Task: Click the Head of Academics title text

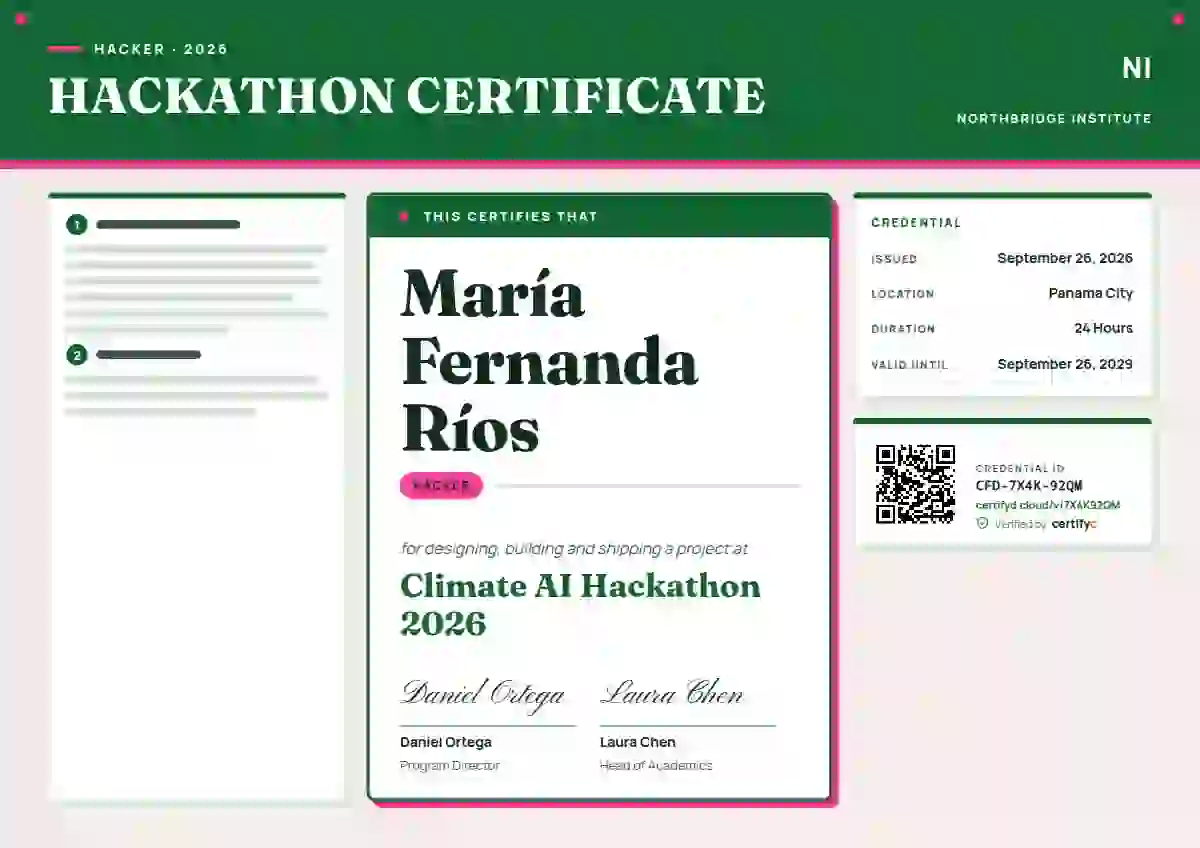Action: click(x=656, y=765)
